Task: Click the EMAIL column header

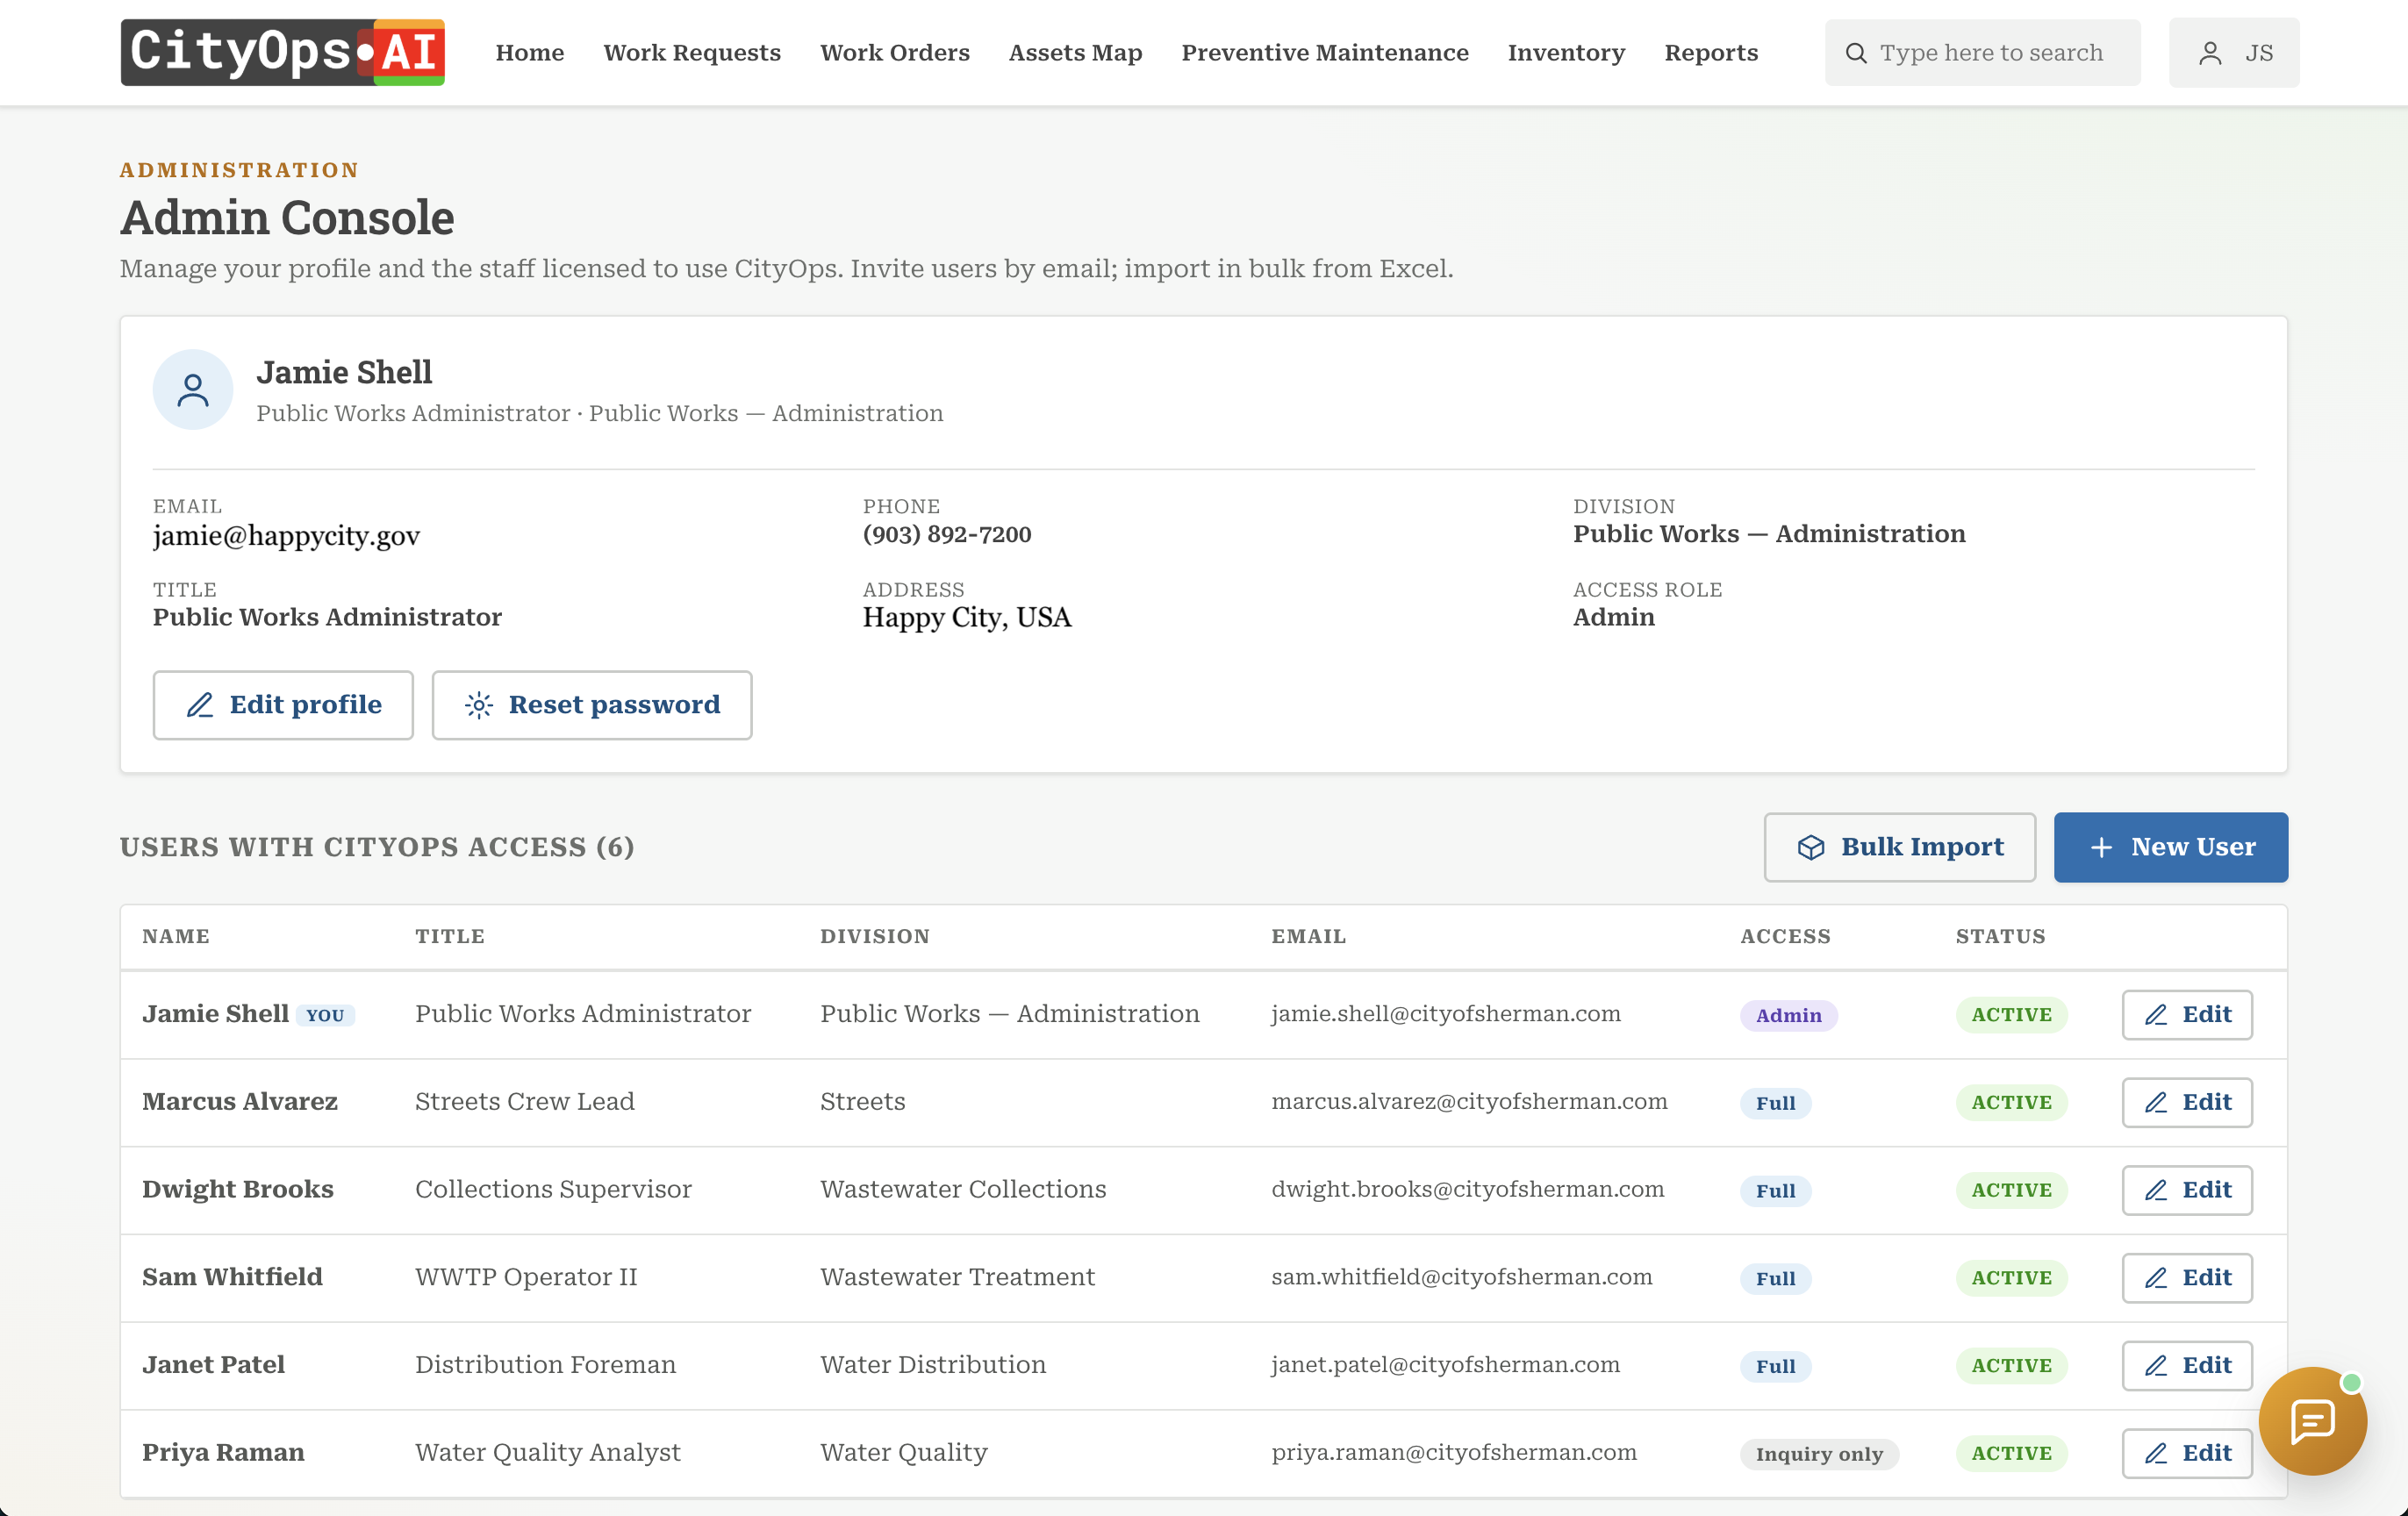Action: (1308, 937)
